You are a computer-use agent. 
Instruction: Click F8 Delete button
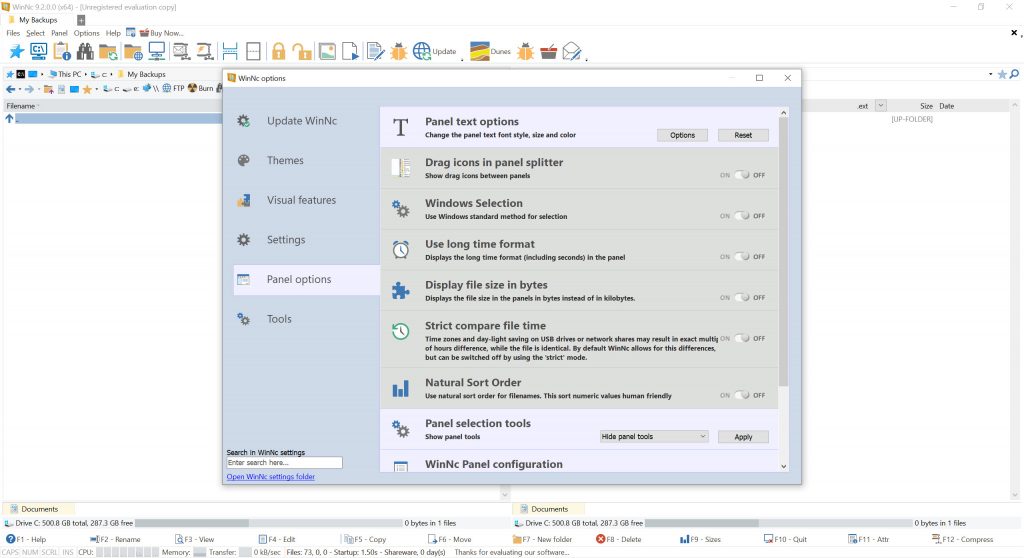(x=618, y=540)
